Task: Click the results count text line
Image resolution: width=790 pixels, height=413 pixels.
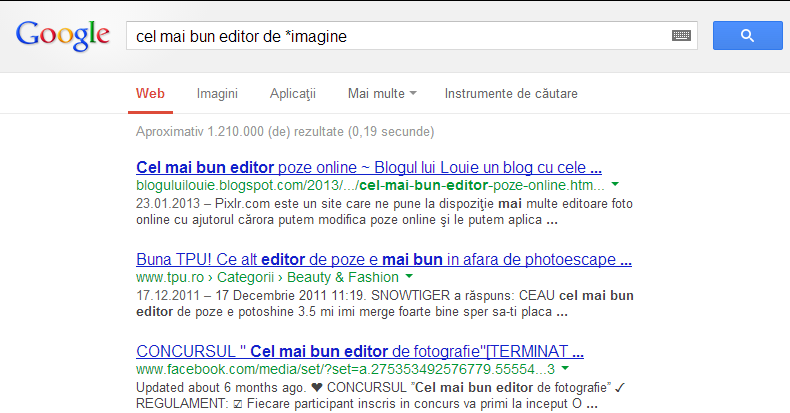Action: pyautogui.click(x=285, y=131)
